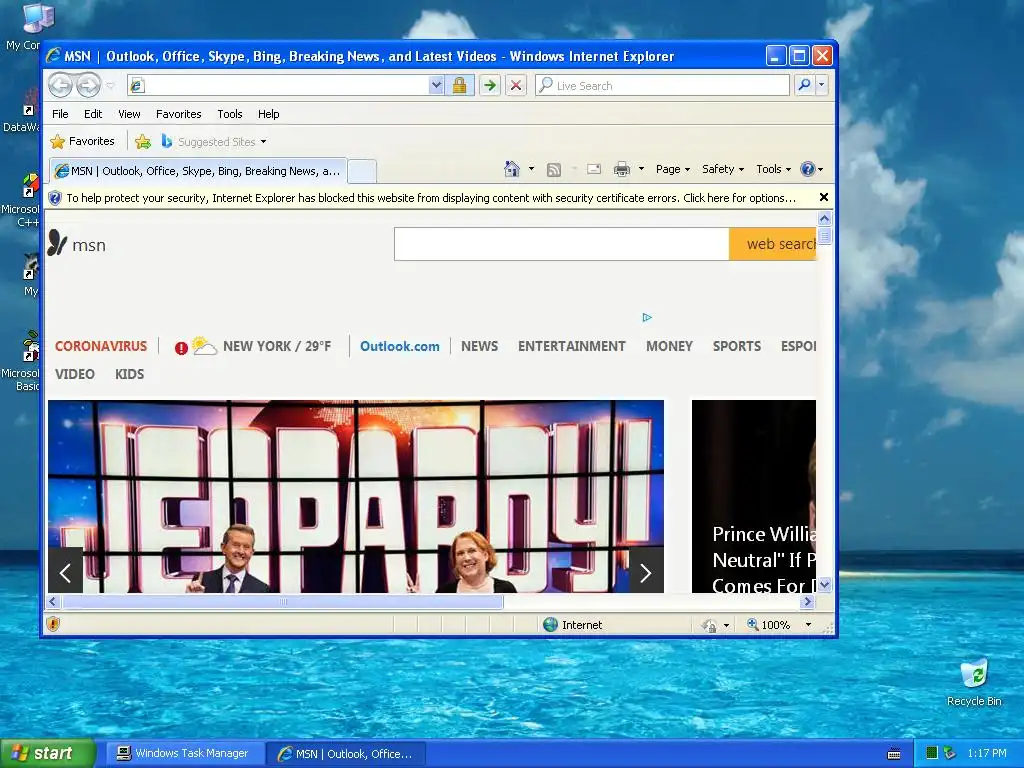The image size is (1024, 768).
Task: Click the Print icon
Action: coord(622,169)
